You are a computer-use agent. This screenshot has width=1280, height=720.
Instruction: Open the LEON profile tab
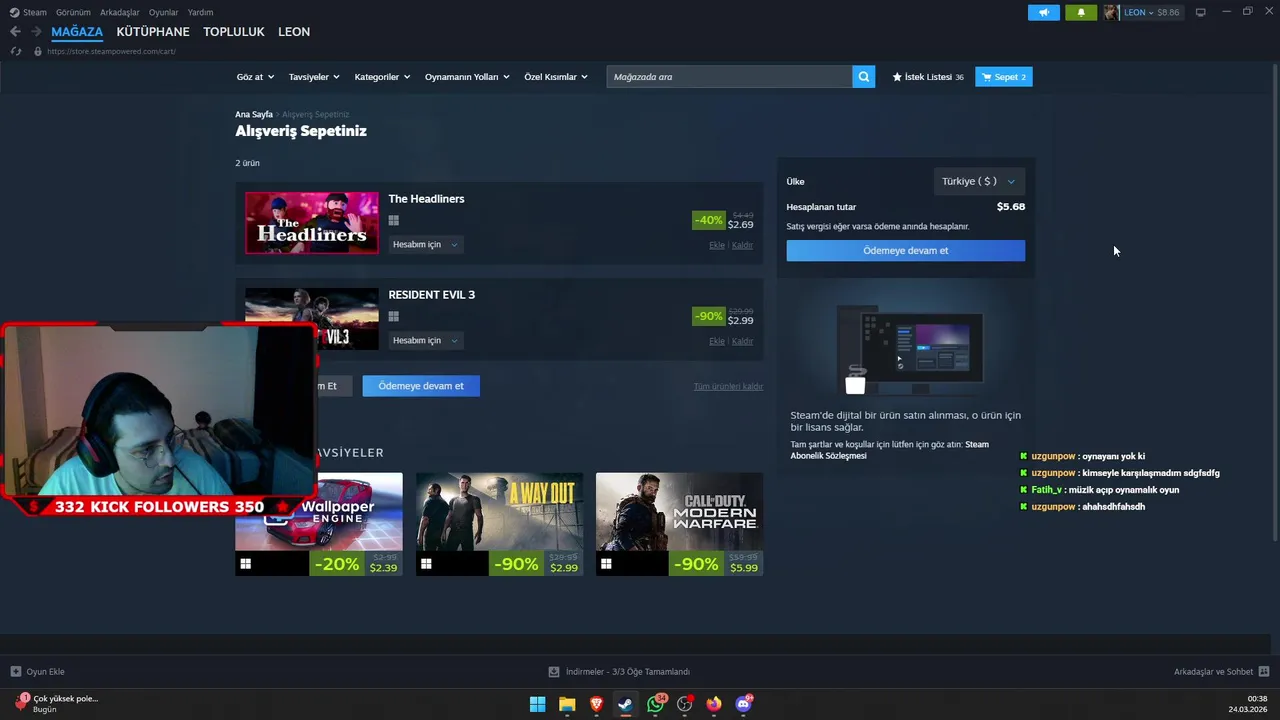[294, 32]
